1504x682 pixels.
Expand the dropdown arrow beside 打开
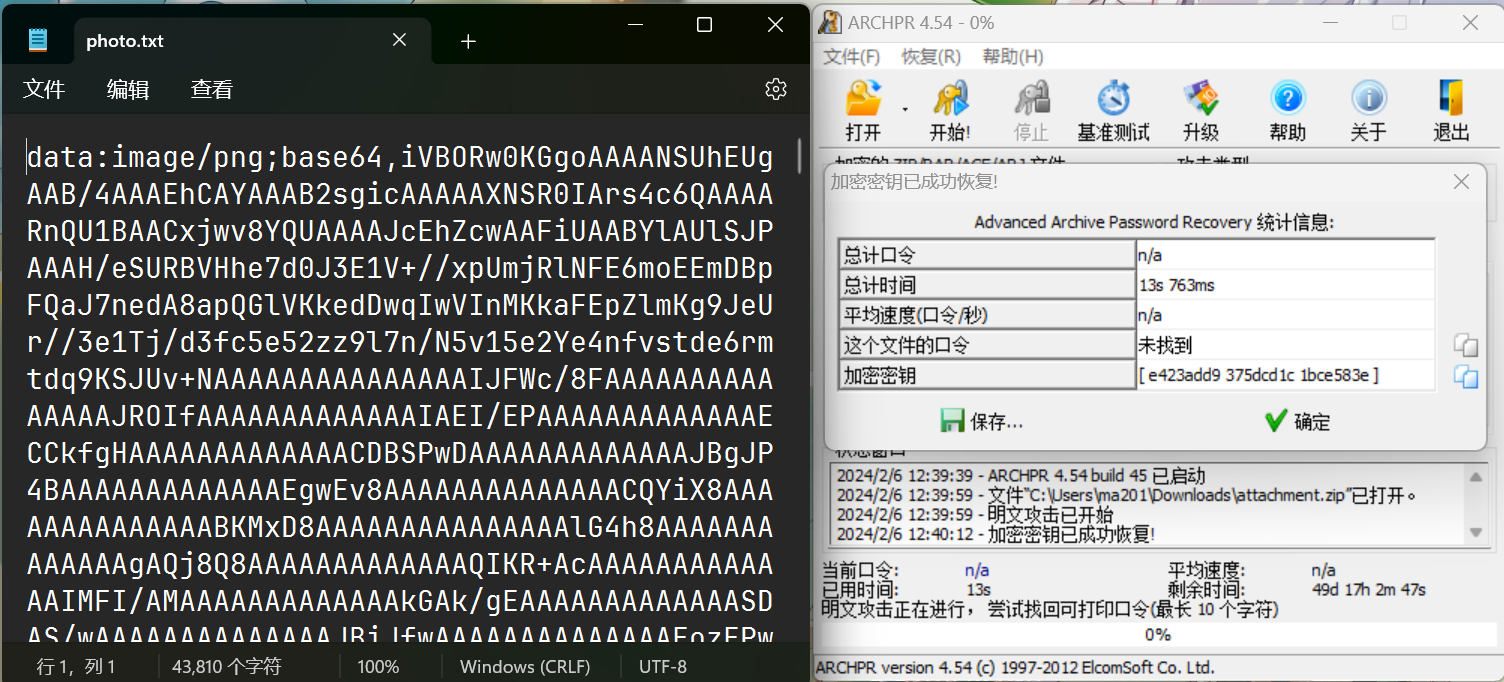905,109
